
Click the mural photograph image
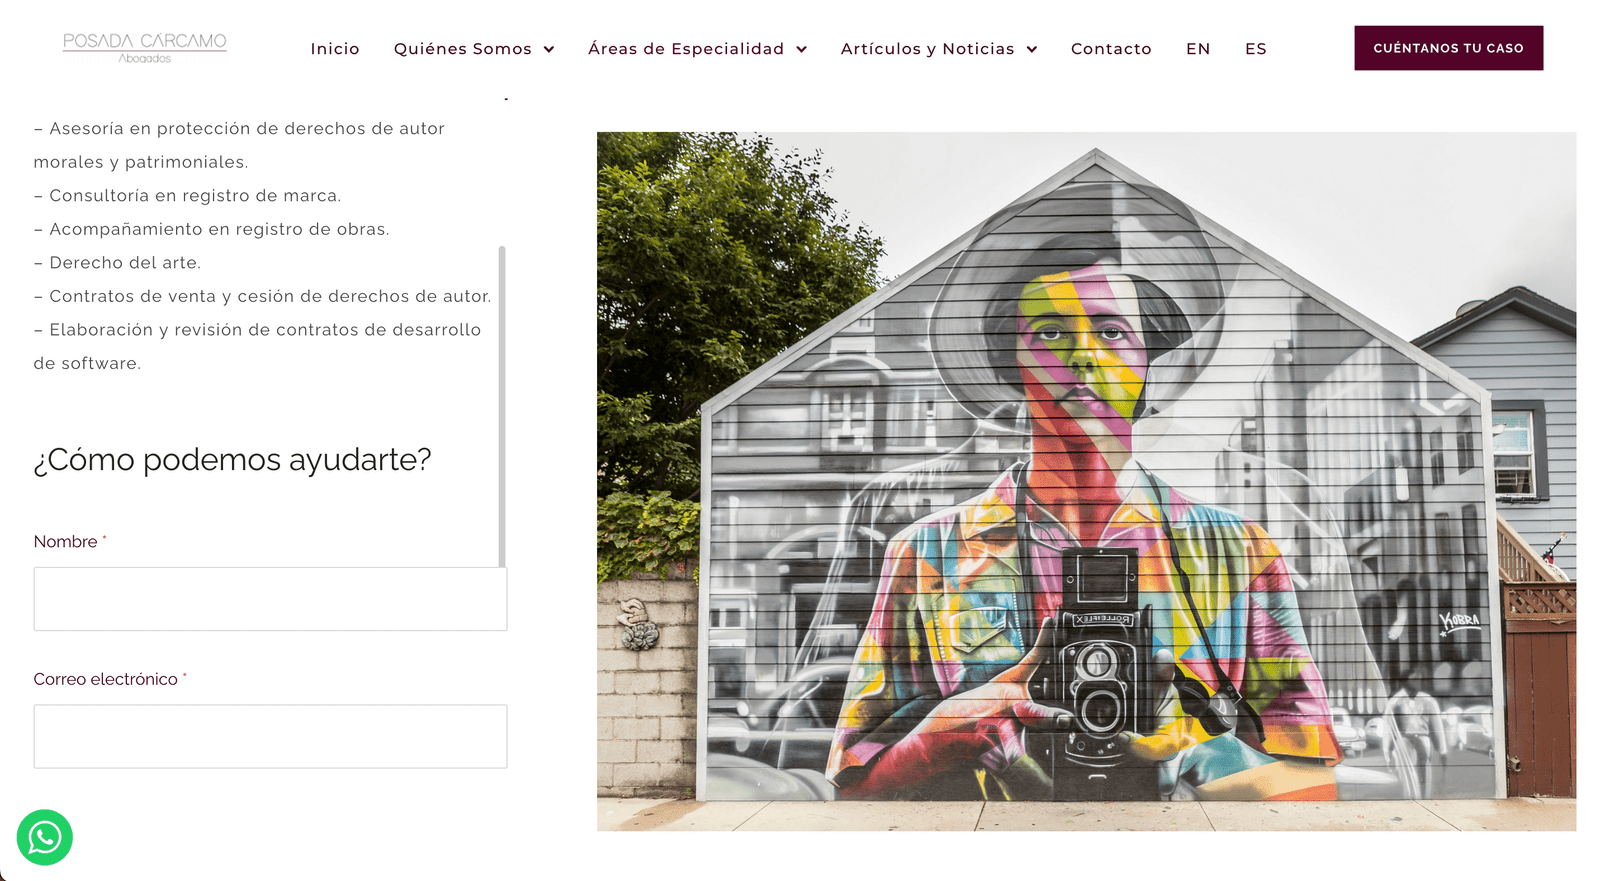pyautogui.click(x=1087, y=481)
